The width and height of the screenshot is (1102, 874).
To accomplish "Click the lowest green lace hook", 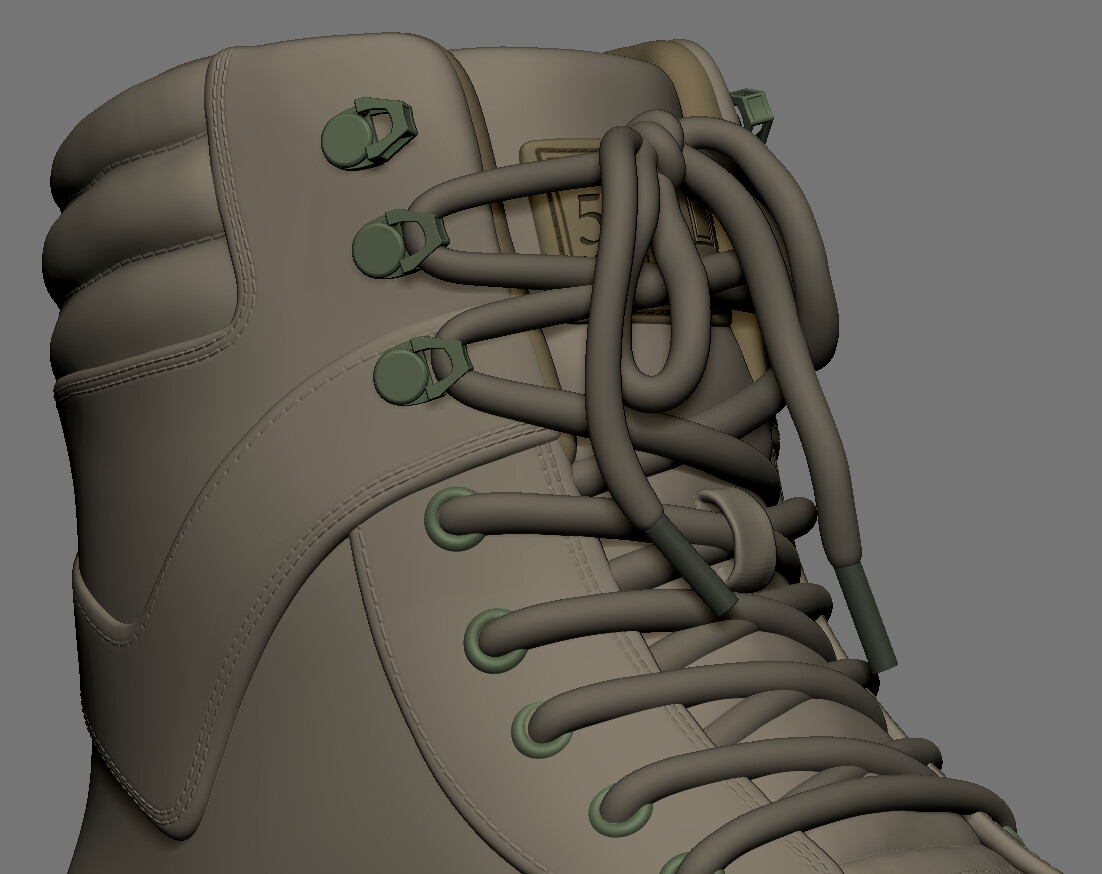I will coord(415,375).
